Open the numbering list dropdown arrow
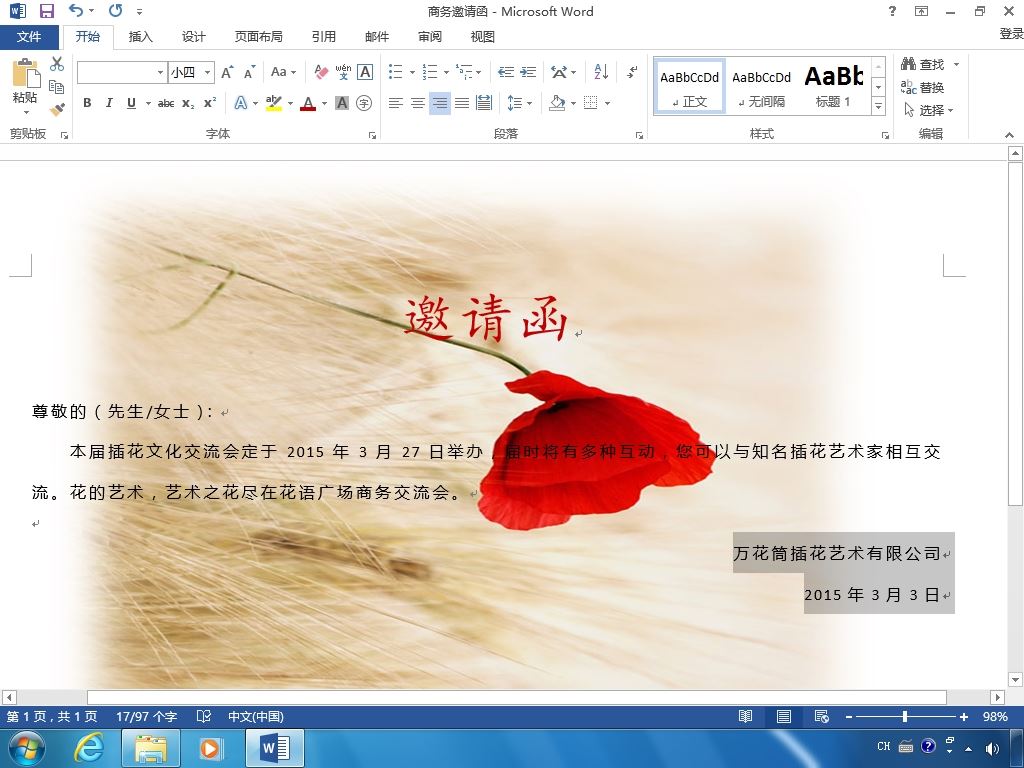This screenshot has height=768, width=1024. (x=446, y=72)
